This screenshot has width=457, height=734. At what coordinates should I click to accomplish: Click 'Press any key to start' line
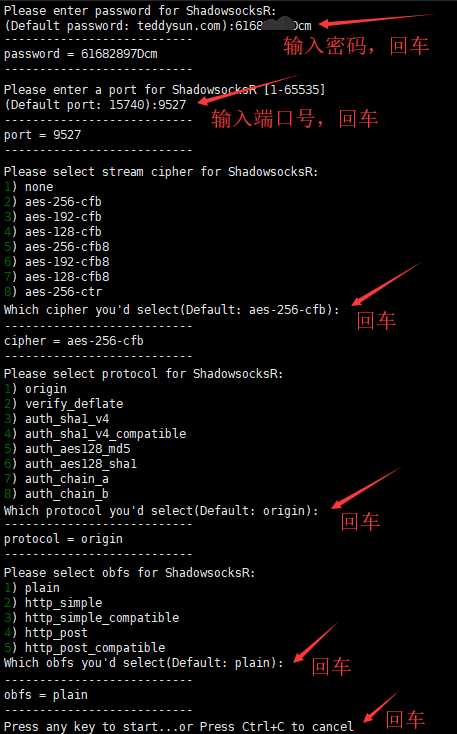pos(179,727)
